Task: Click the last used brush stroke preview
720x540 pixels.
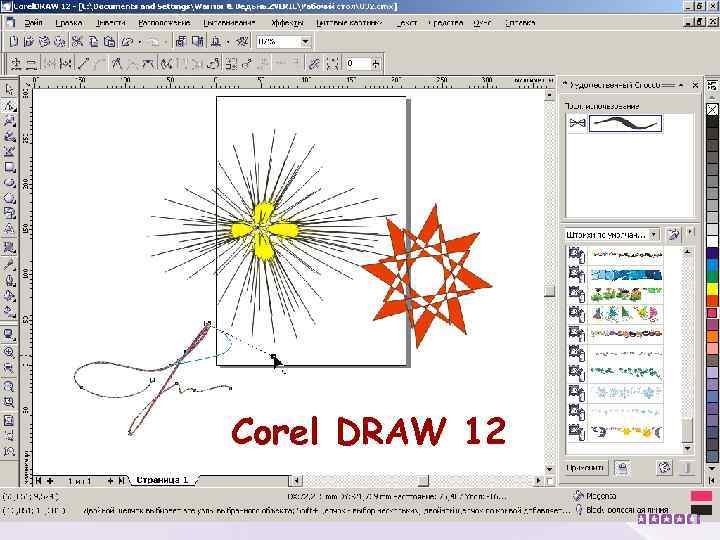Action: click(625, 123)
